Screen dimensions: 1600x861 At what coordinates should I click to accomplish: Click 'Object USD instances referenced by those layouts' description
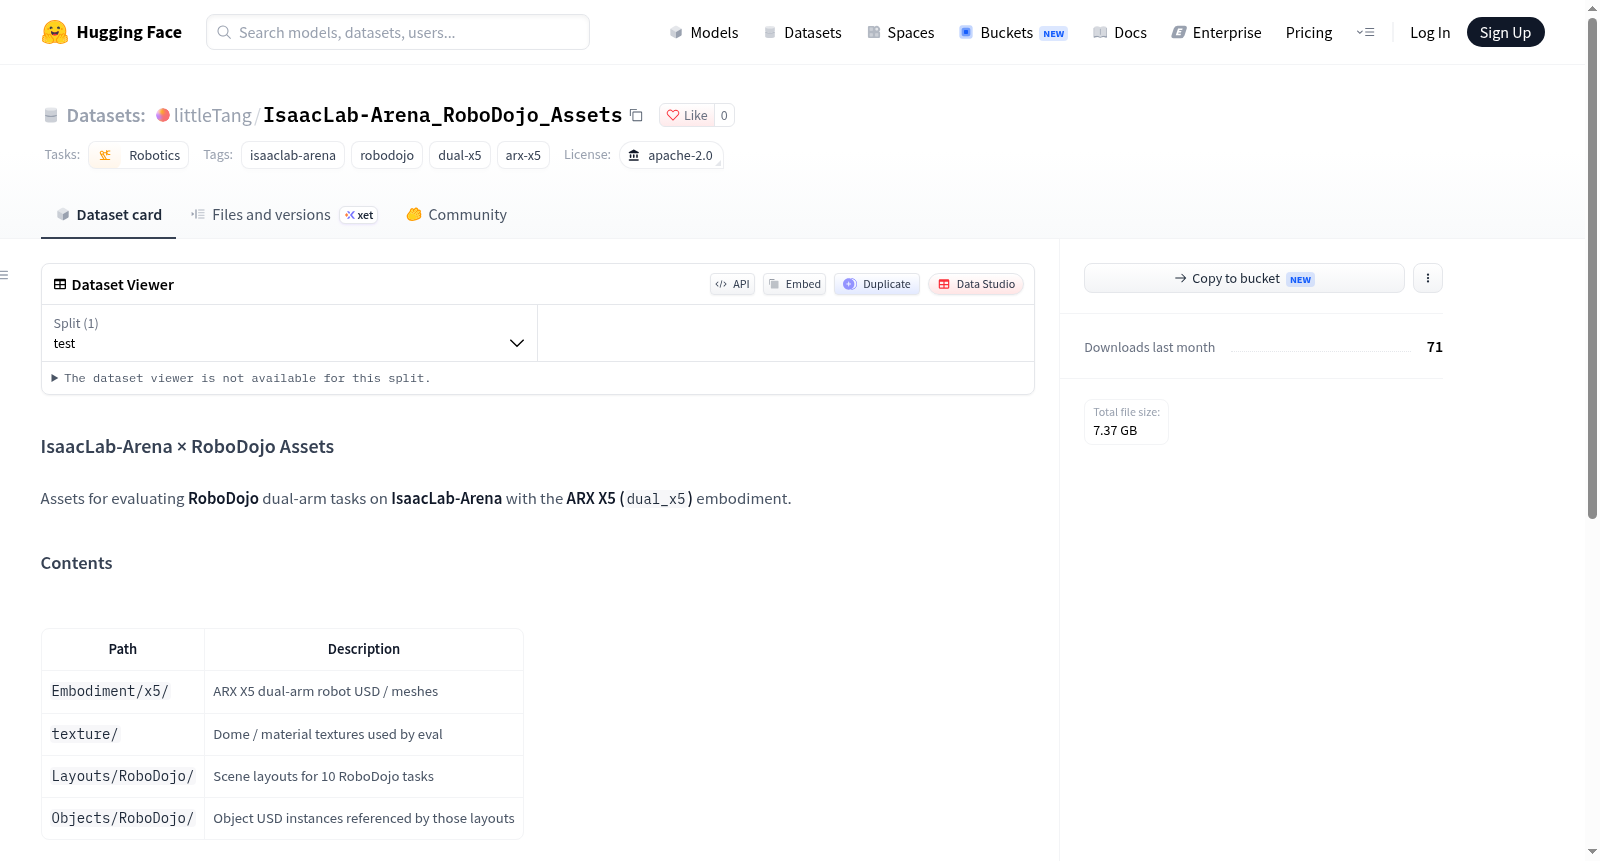pyautogui.click(x=364, y=818)
